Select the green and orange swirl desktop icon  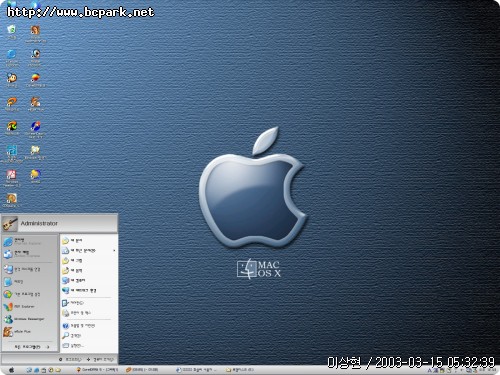click(12, 128)
